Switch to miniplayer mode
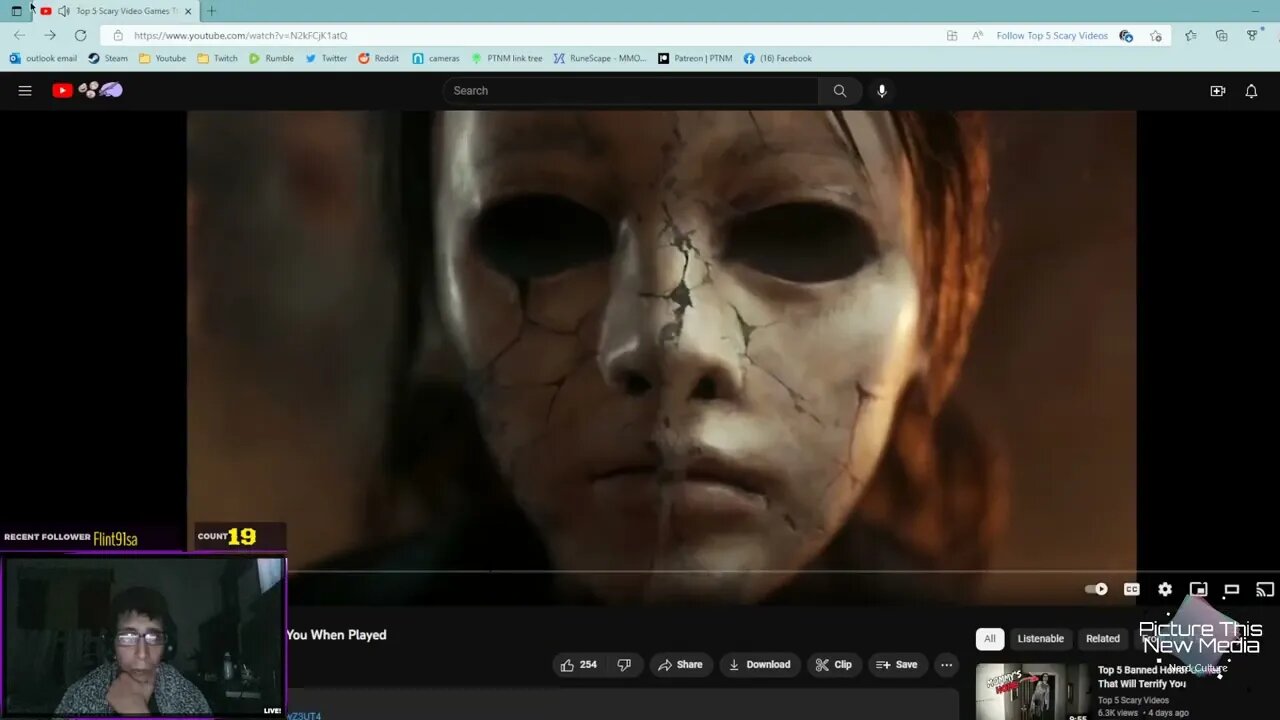The image size is (1280, 720). click(1198, 589)
